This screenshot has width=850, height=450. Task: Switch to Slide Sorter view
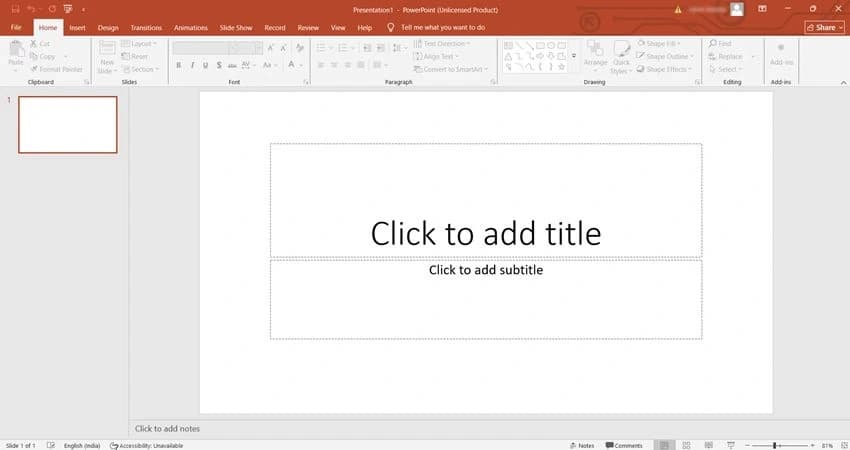686,445
